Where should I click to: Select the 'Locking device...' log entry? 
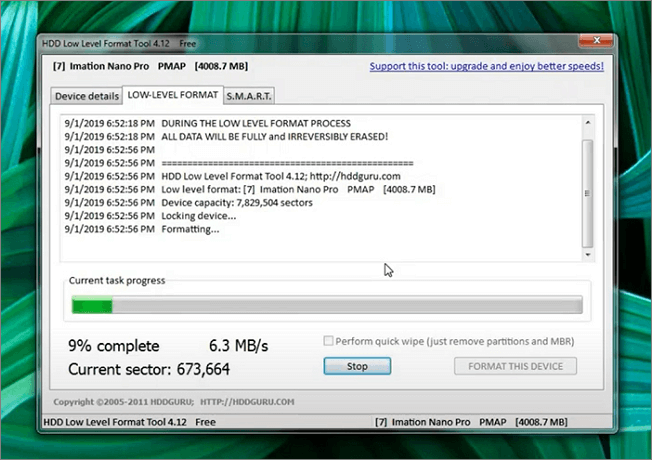(198, 216)
